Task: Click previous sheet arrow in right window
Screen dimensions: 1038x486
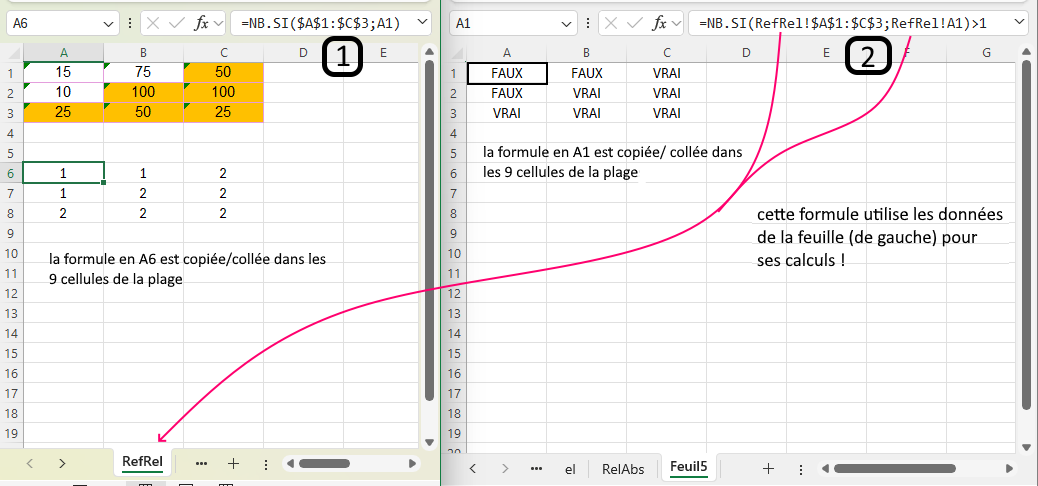Action: point(473,468)
